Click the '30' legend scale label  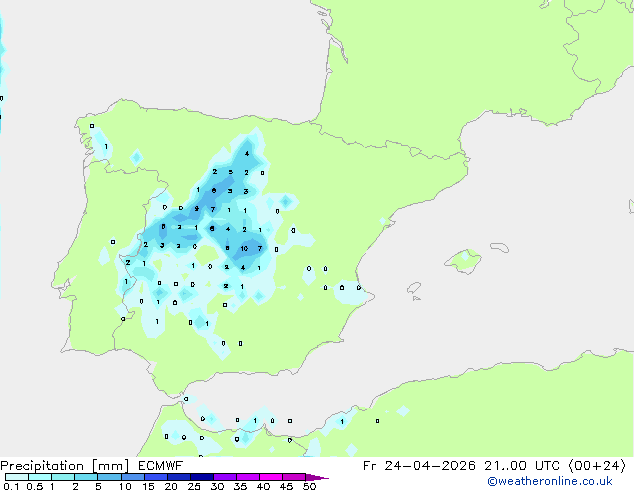pyautogui.click(x=217, y=486)
